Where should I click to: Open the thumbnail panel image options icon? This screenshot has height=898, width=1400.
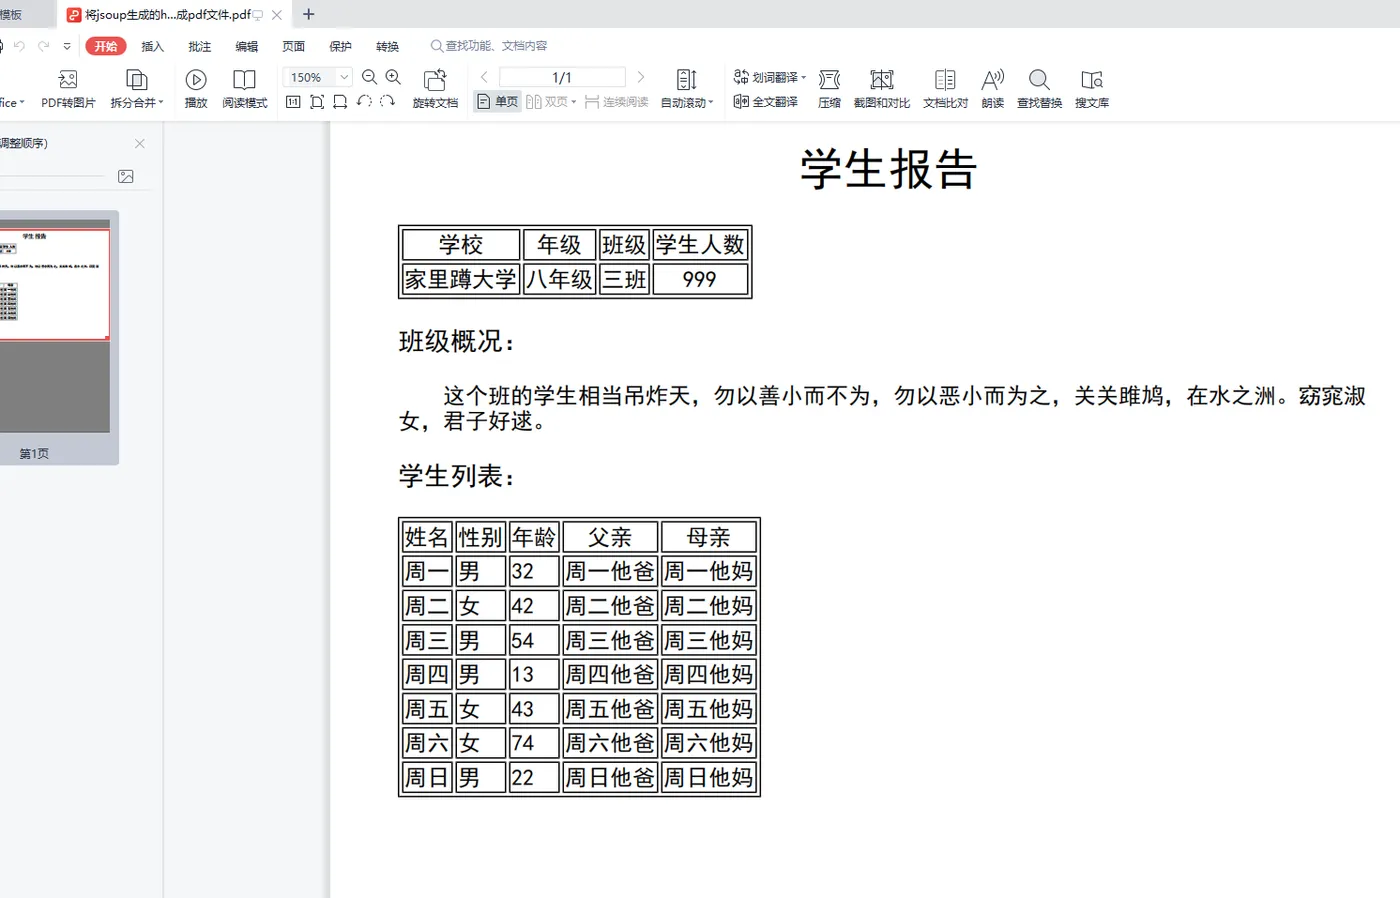[x=126, y=176]
